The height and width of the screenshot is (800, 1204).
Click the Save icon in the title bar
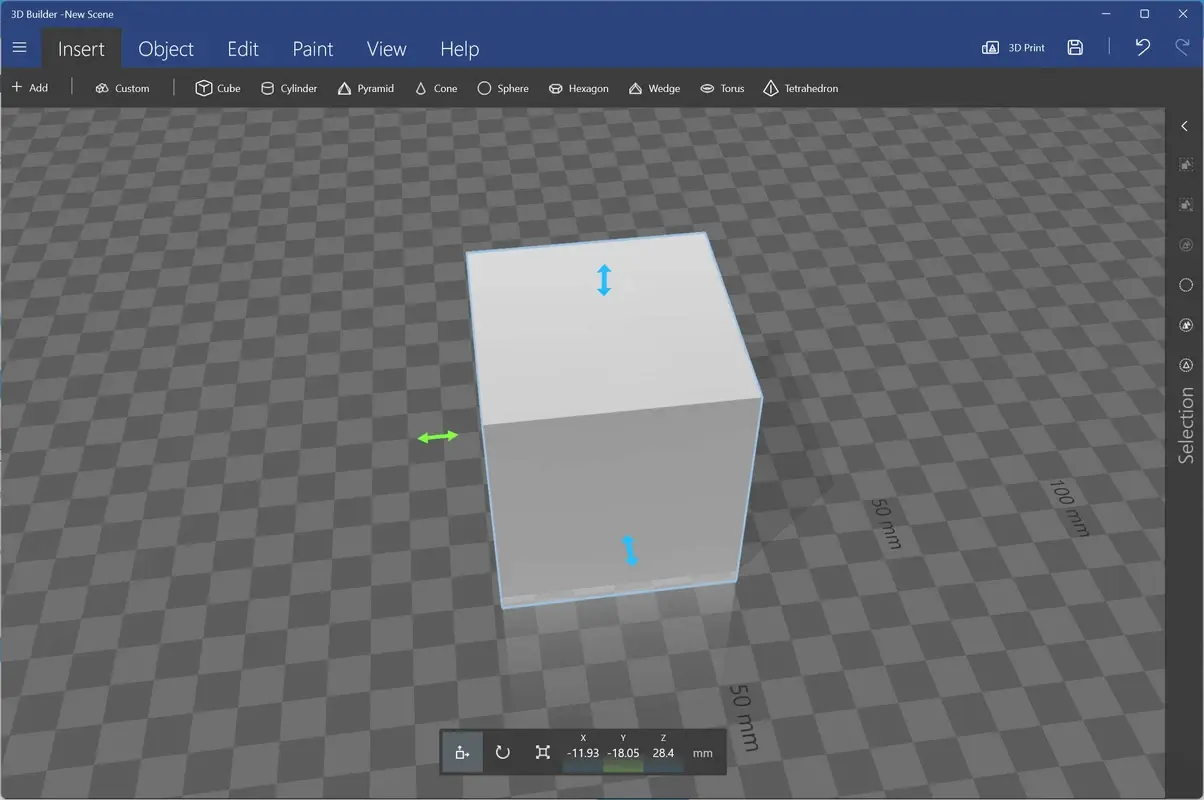[1074, 47]
